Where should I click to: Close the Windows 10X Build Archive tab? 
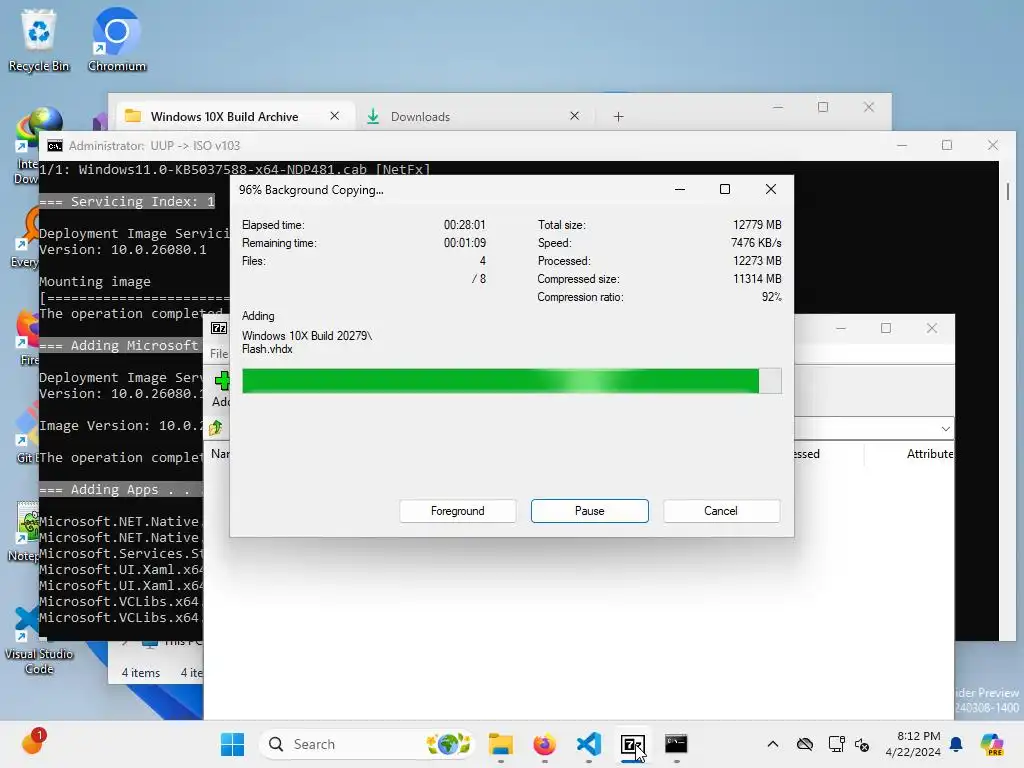point(334,116)
